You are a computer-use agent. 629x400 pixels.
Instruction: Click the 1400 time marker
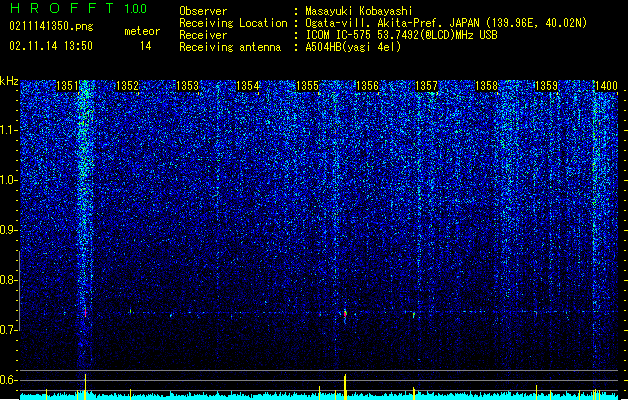tap(606, 86)
